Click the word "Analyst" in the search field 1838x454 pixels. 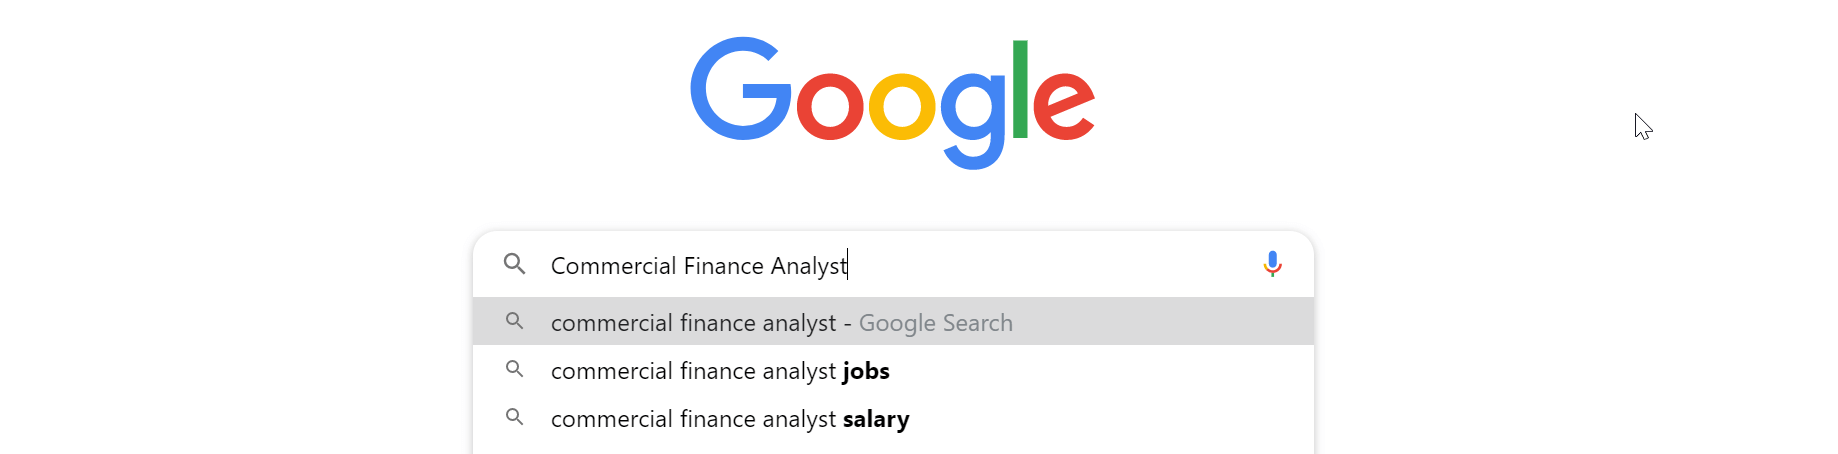tap(809, 266)
